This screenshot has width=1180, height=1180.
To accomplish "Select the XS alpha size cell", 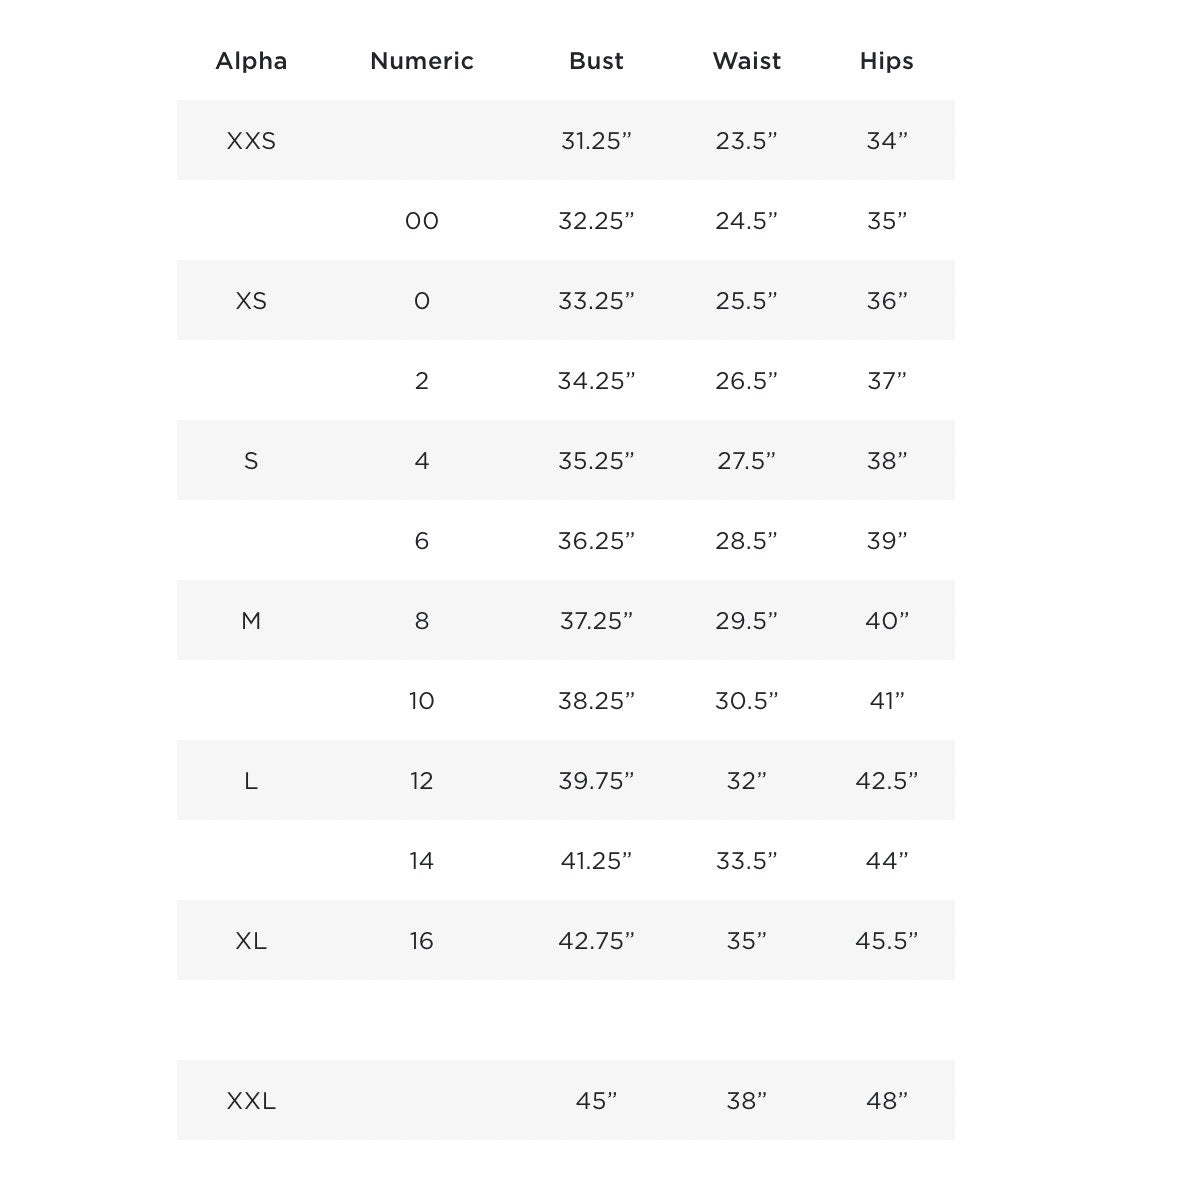I will point(251,301).
